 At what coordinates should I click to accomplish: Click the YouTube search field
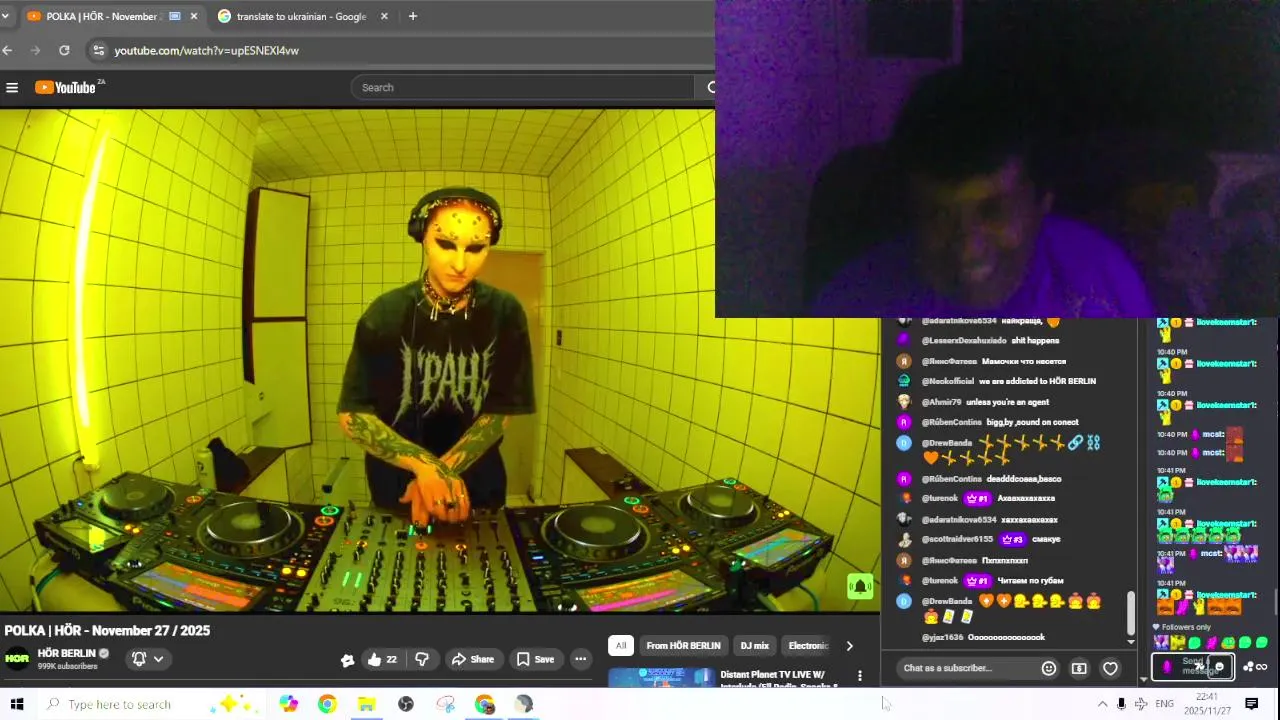point(522,87)
